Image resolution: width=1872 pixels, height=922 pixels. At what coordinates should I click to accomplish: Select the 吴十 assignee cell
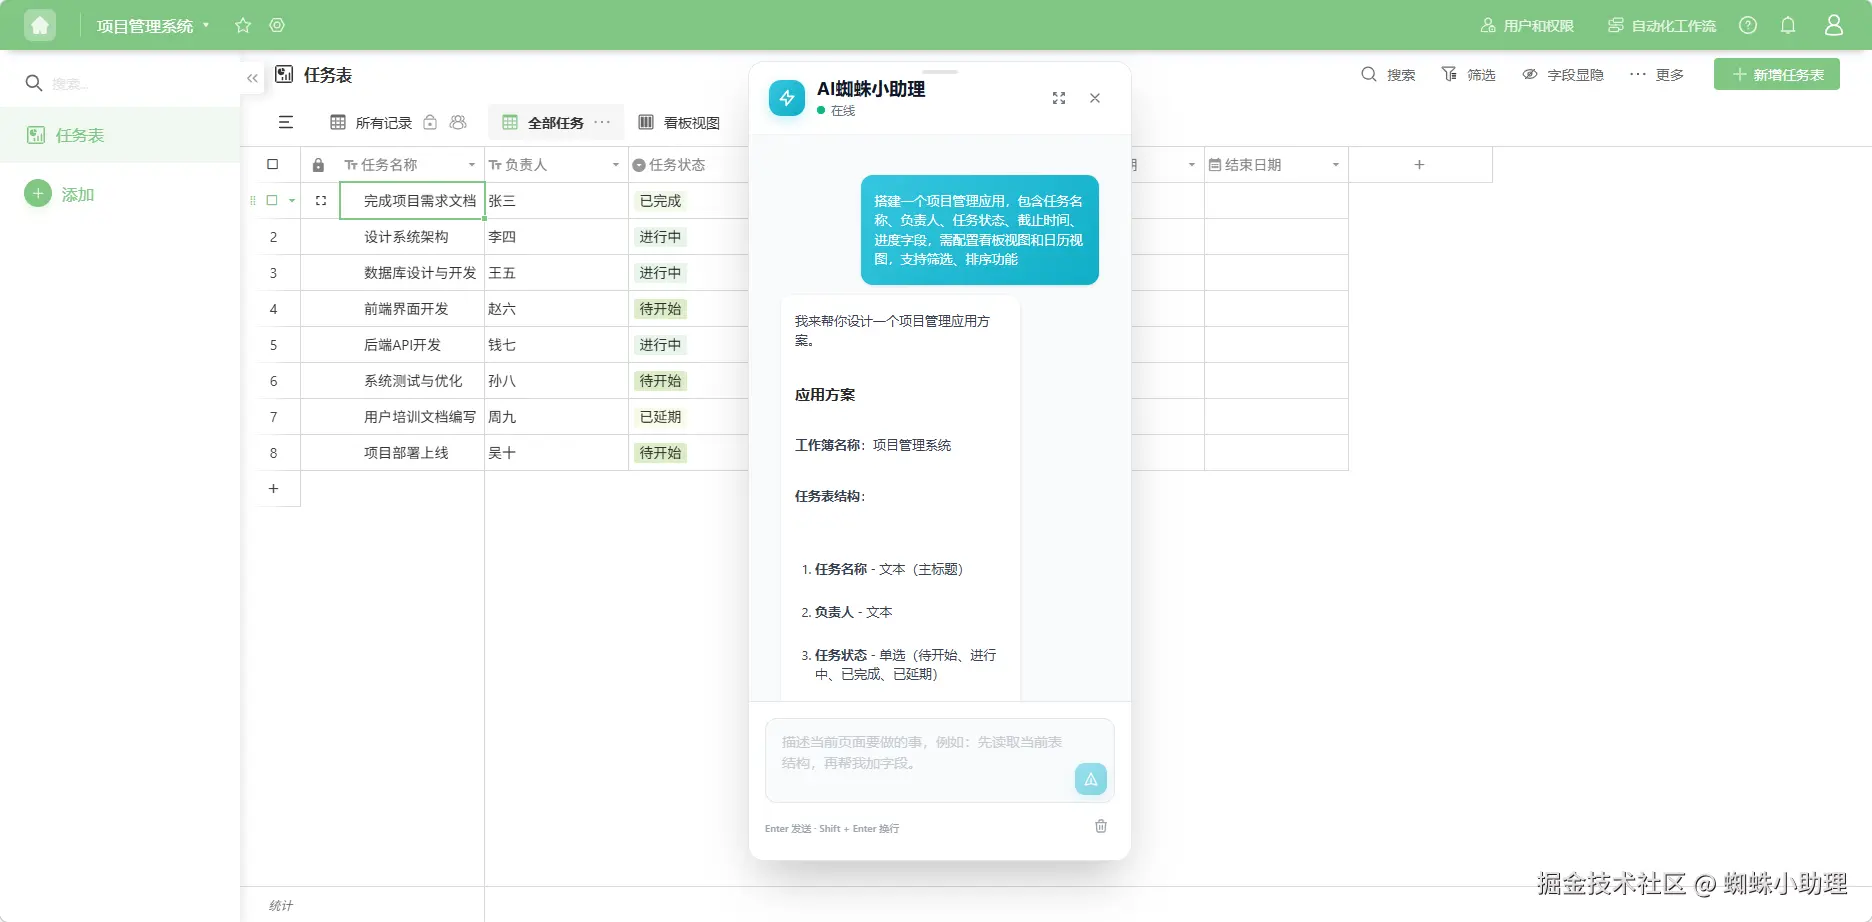point(556,453)
